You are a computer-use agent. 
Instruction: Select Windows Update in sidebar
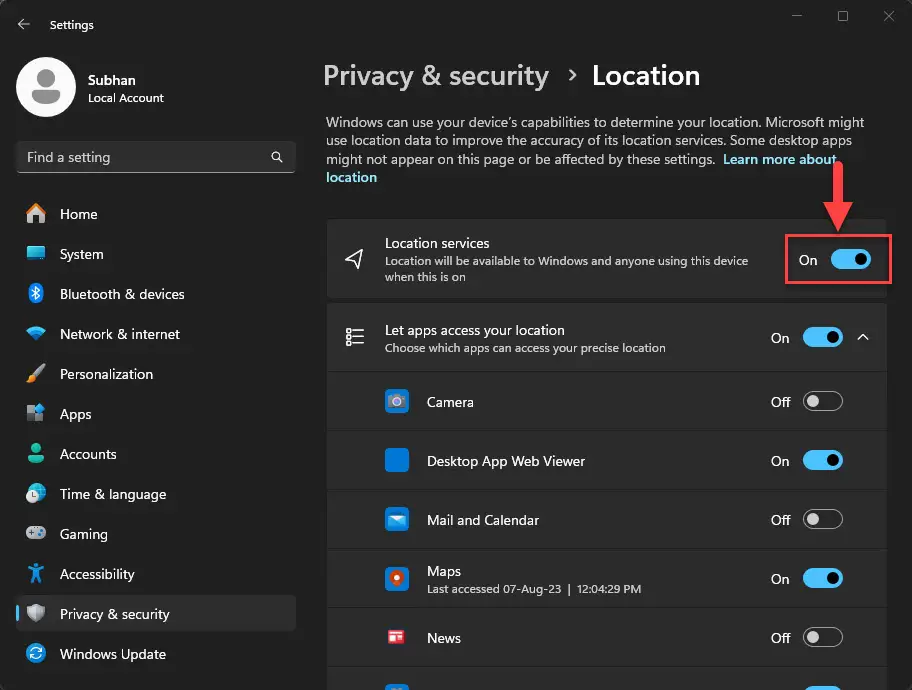click(x=156, y=654)
